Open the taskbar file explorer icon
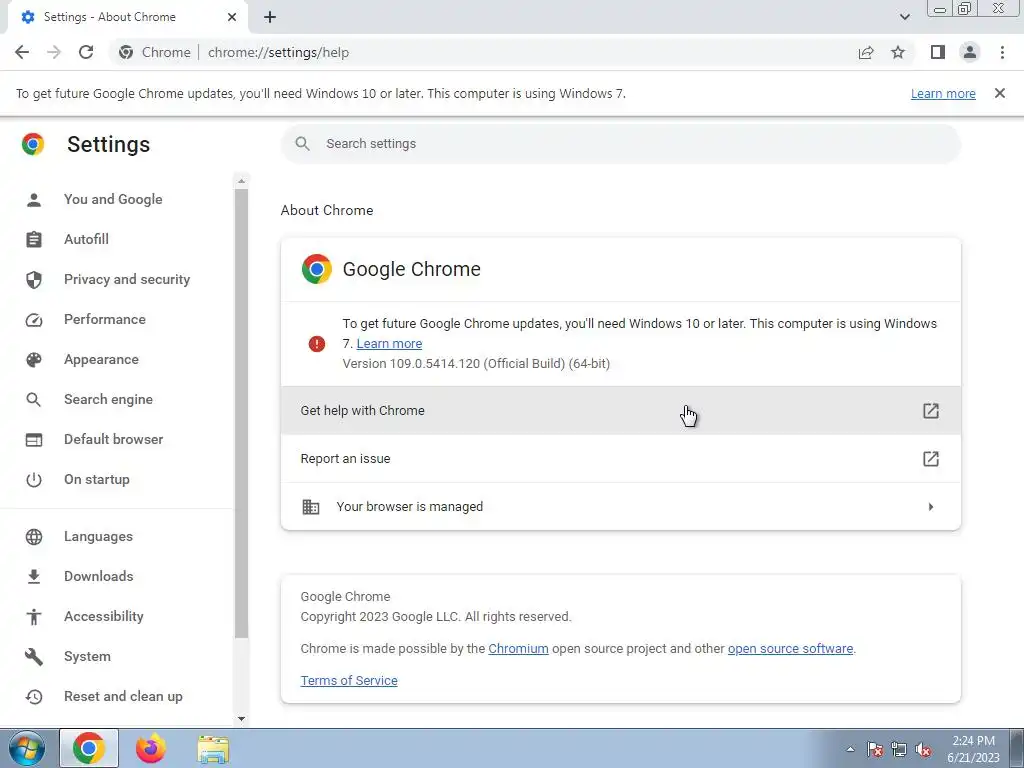Image resolution: width=1024 pixels, height=768 pixels. tap(213, 749)
